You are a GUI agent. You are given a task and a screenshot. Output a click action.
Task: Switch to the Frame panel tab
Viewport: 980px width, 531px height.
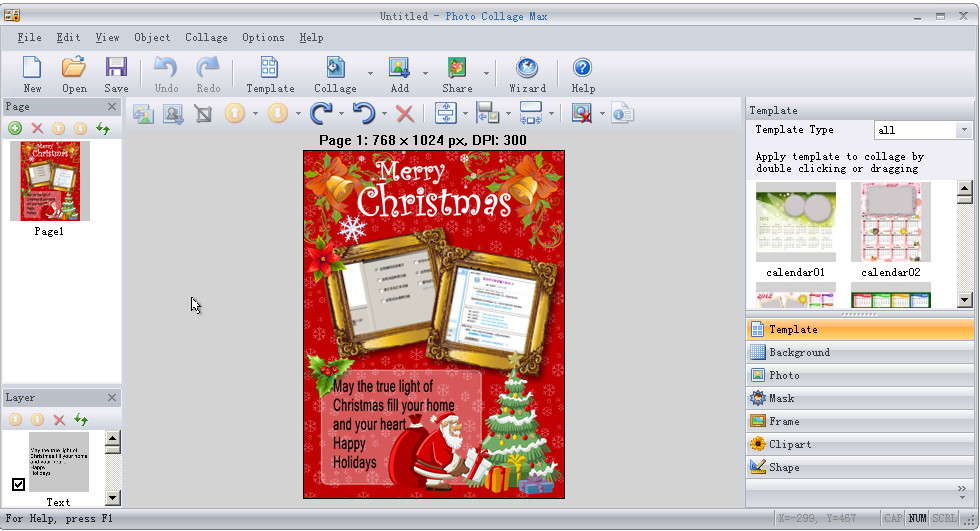click(860, 422)
